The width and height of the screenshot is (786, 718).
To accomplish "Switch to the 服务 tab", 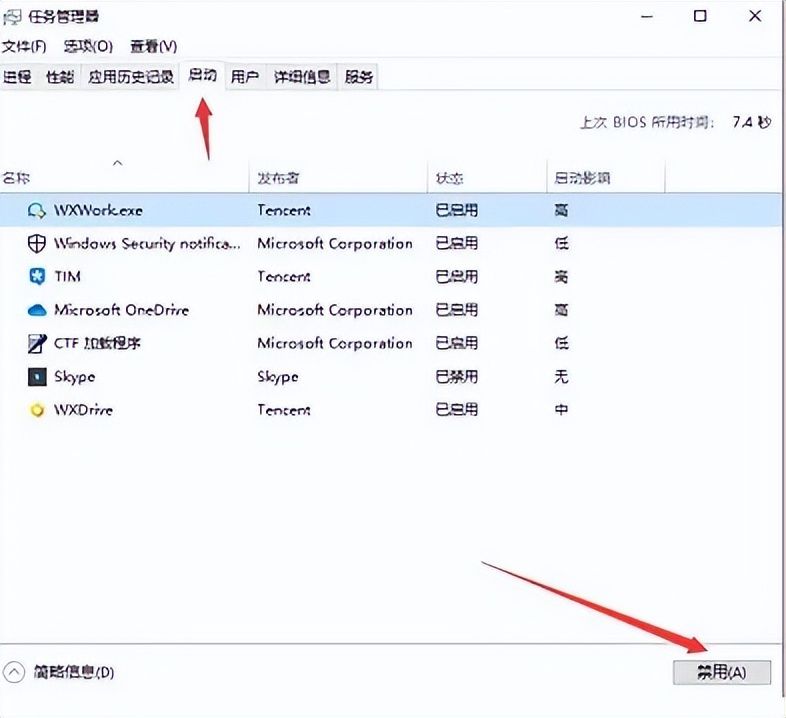I will coord(358,77).
